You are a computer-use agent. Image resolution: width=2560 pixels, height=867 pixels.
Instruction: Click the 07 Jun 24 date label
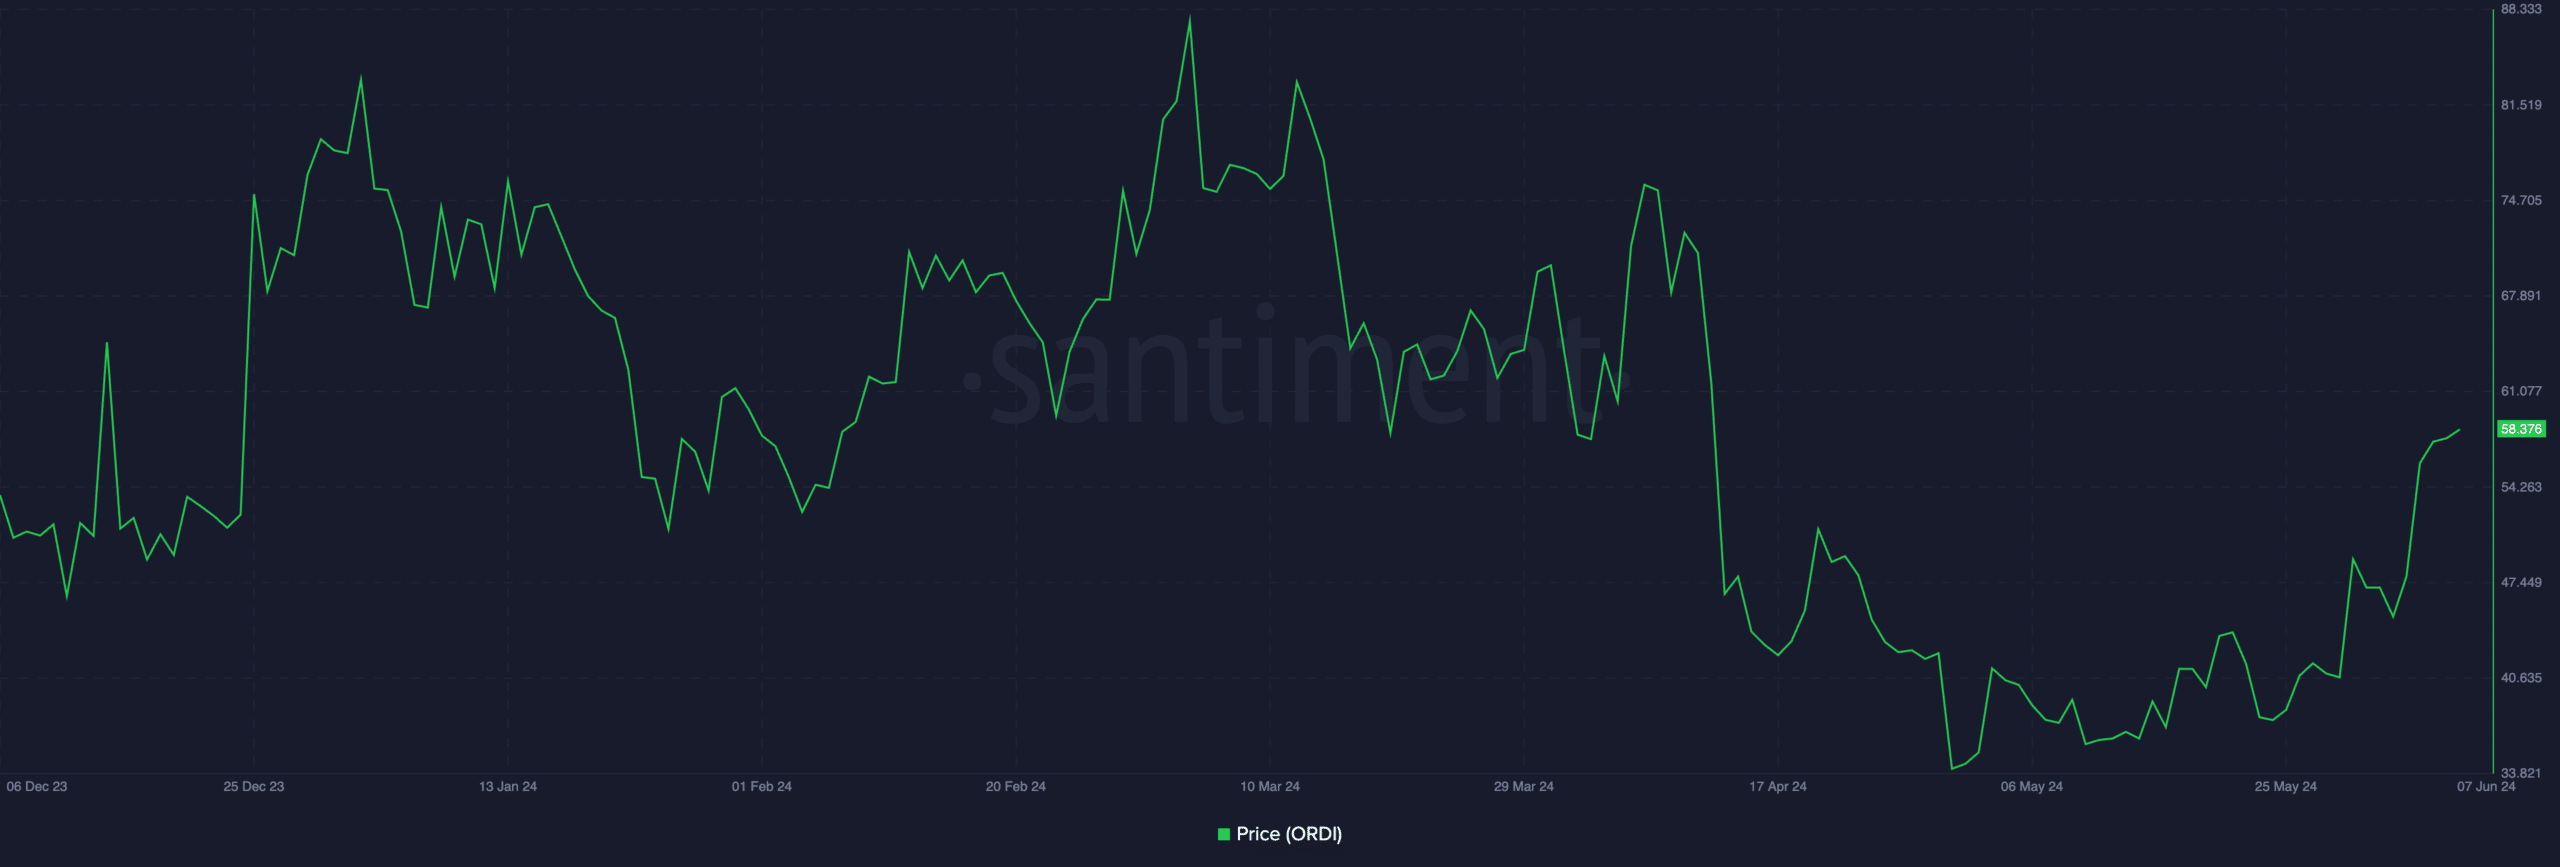tap(2486, 787)
